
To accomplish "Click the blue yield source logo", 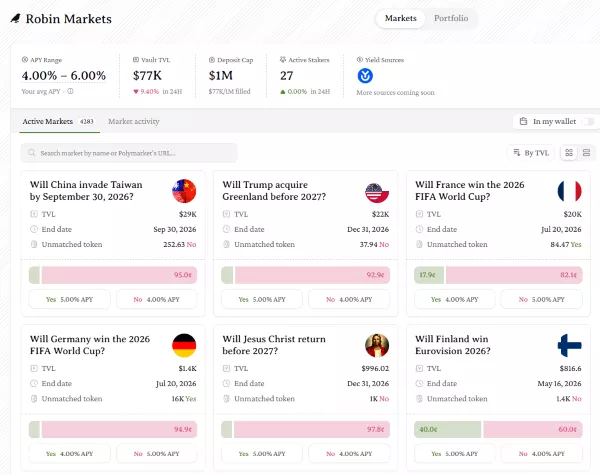I will coord(365,76).
